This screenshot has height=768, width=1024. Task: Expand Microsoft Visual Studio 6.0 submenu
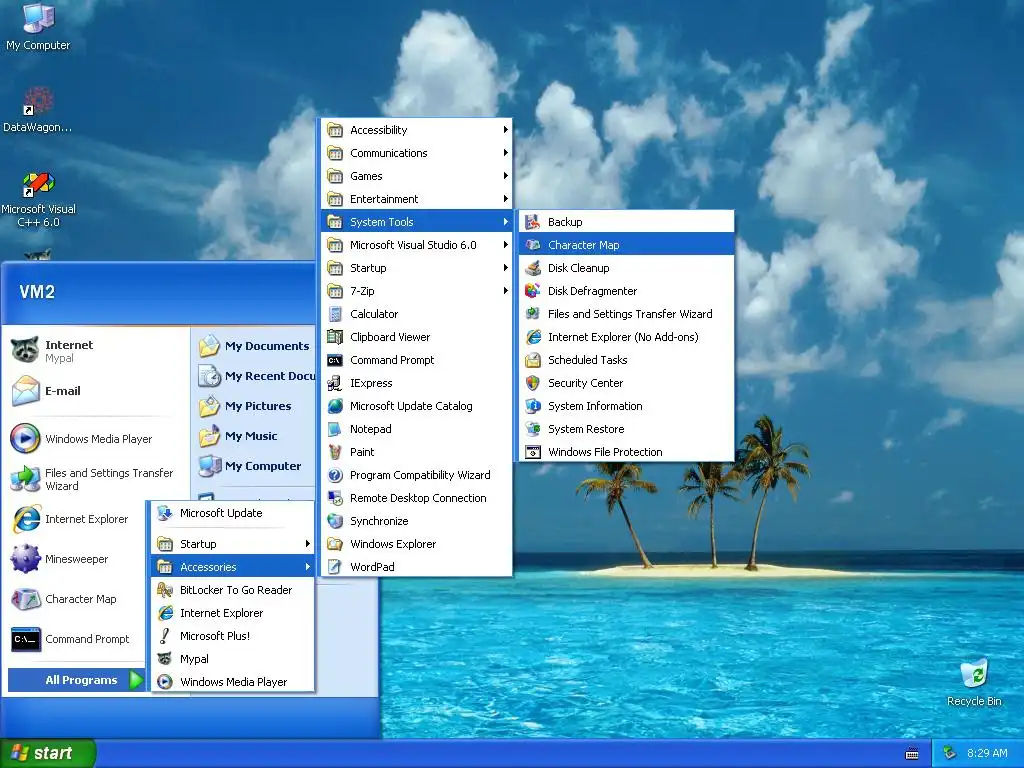click(417, 245)
